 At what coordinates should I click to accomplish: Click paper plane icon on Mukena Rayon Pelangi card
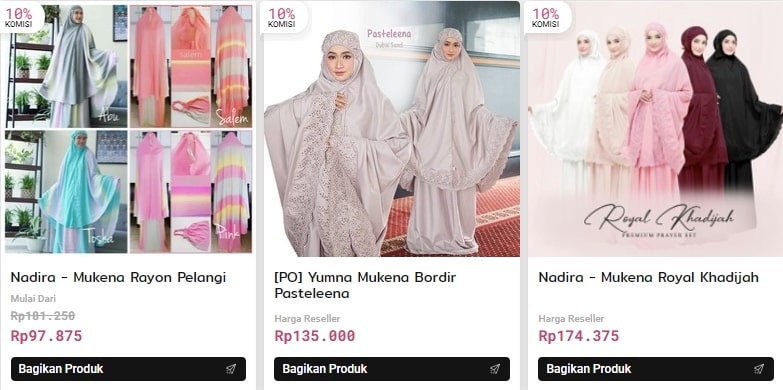click(231, 369)
